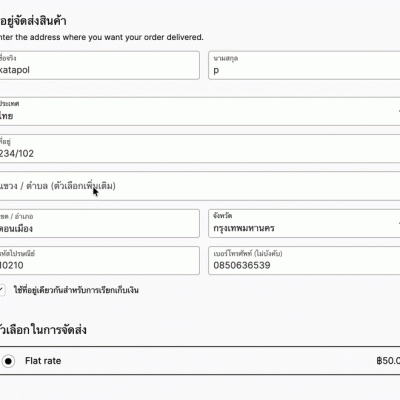The width and height of the screenshot is (400, 400).
Task: Click the เบอร์โทรศัพท์ (ไม่บังคับ) field label
Action: click(x=248, y=254)
